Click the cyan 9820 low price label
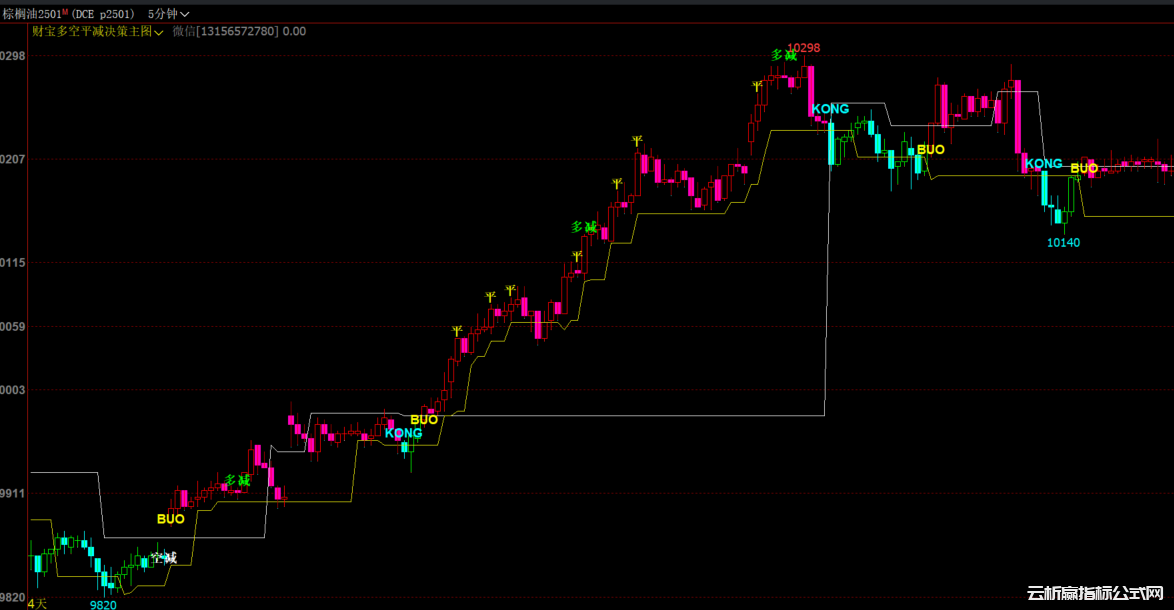 tap(103, 605)
